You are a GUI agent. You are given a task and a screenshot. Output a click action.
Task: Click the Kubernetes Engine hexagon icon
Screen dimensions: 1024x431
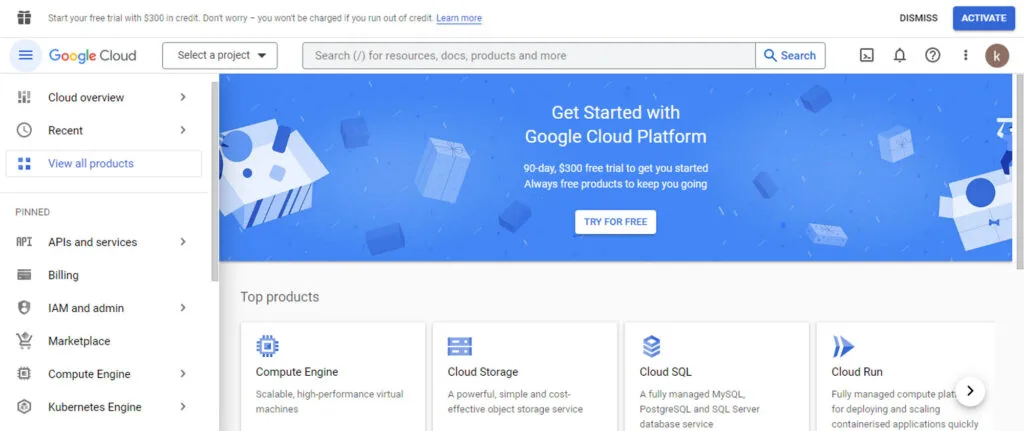[x=24, y=407]
